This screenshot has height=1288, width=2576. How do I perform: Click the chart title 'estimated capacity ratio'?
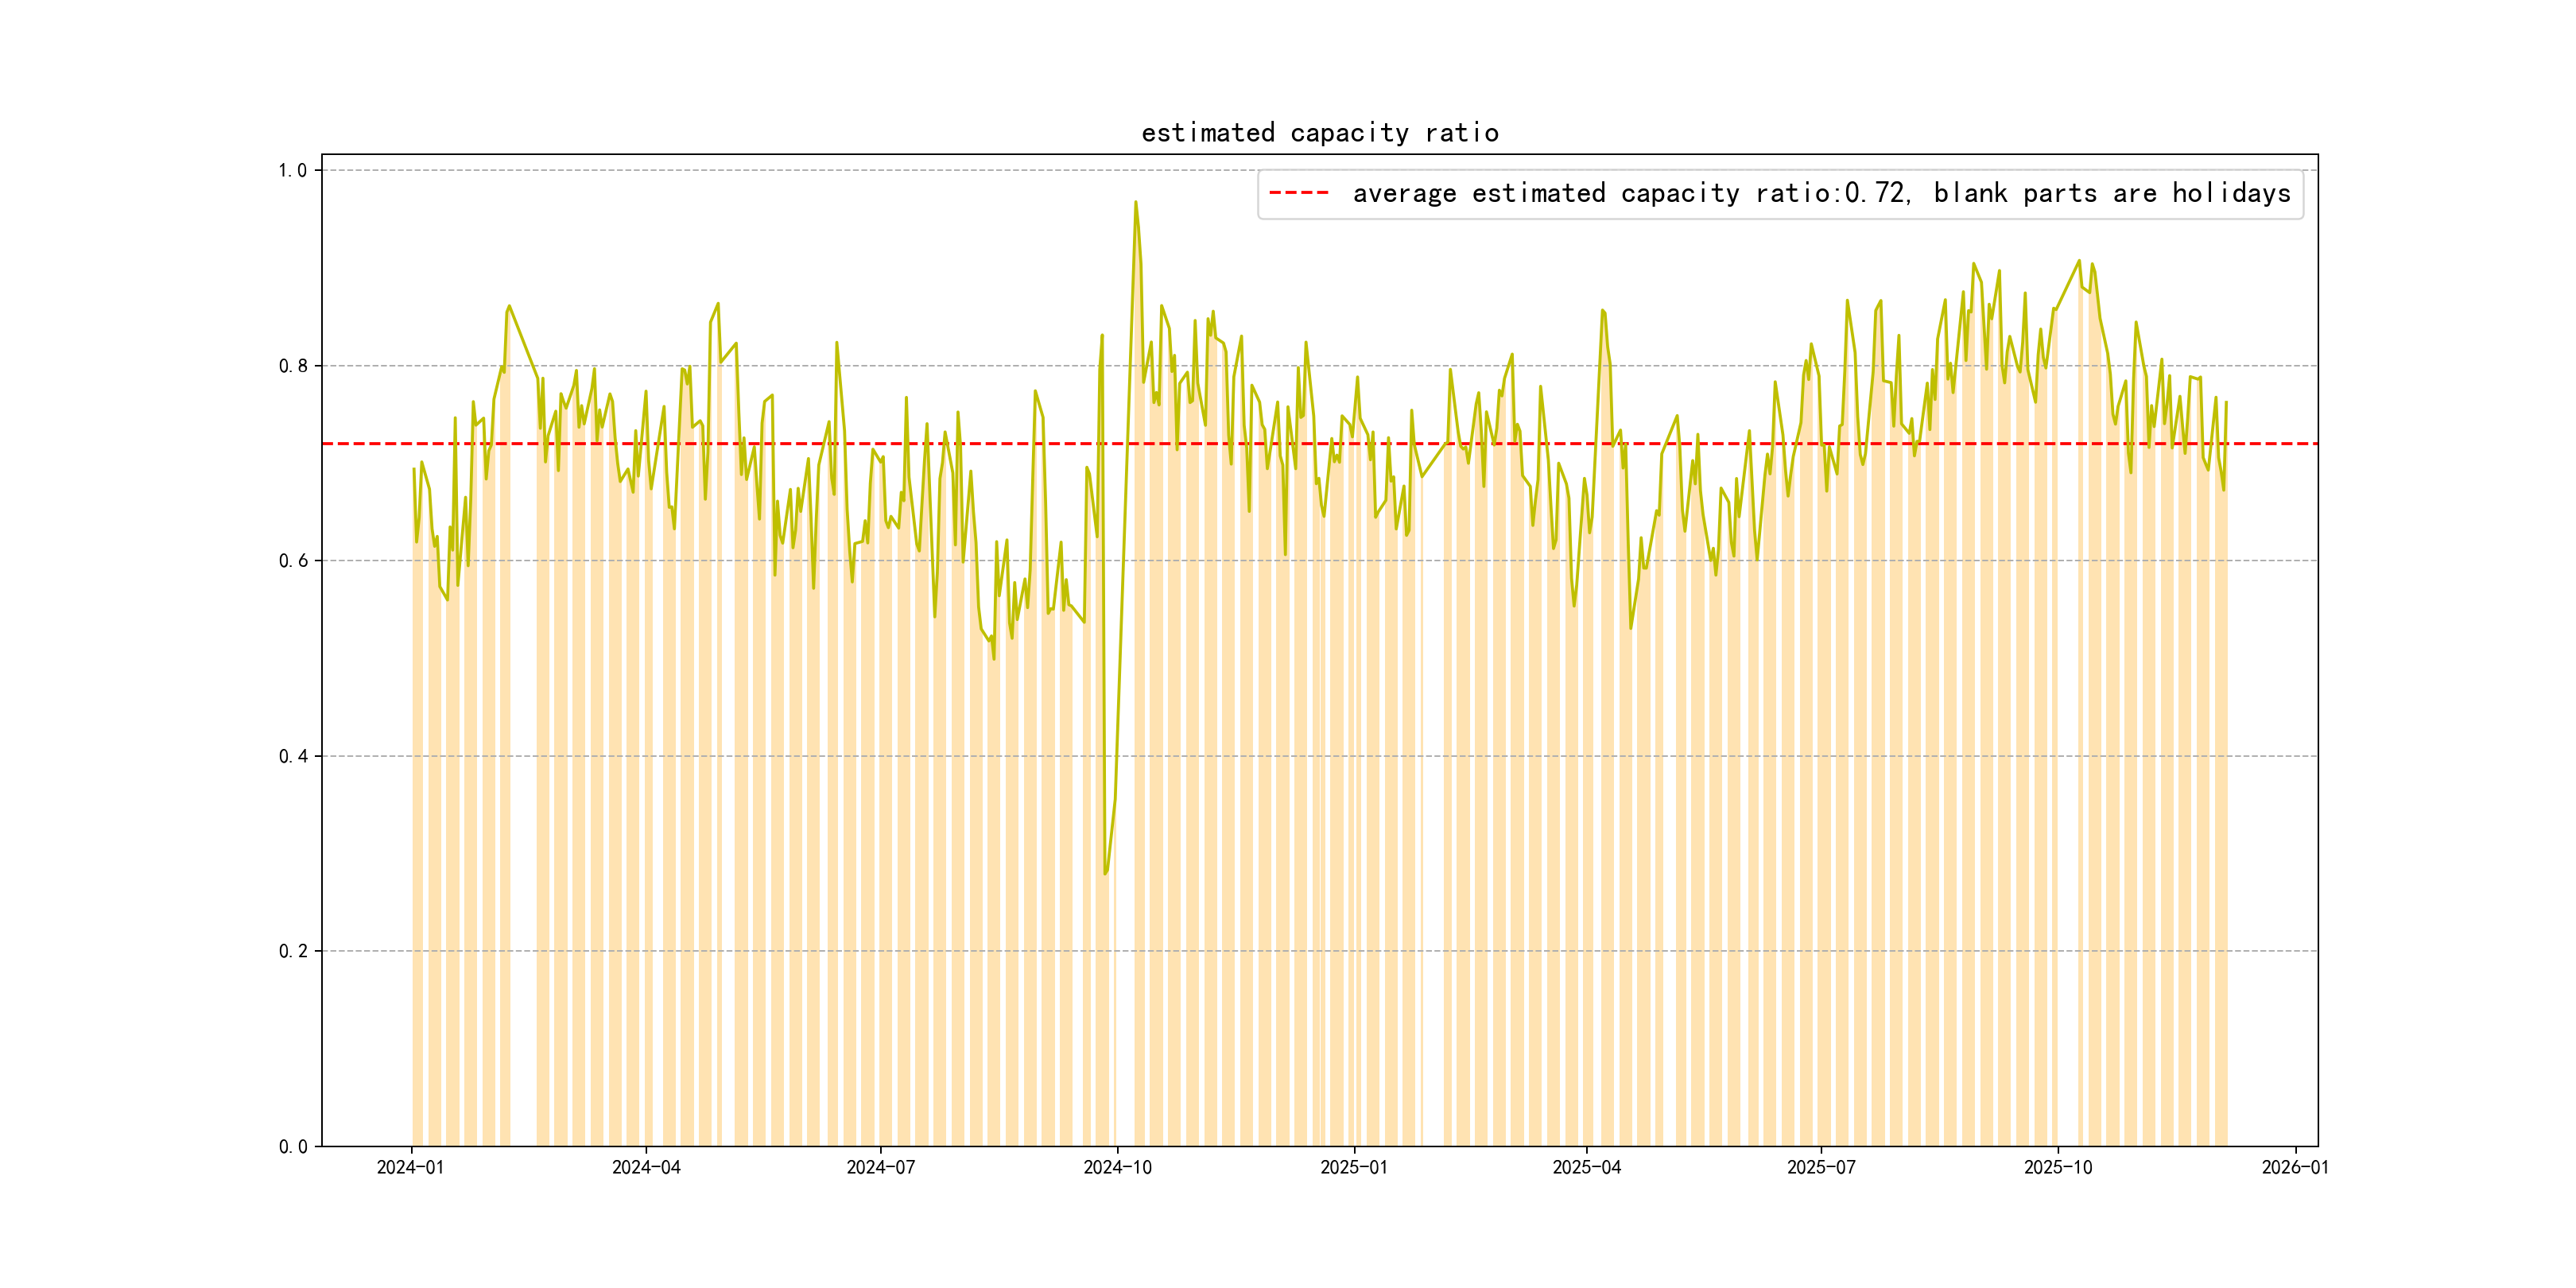[1319, 133]
